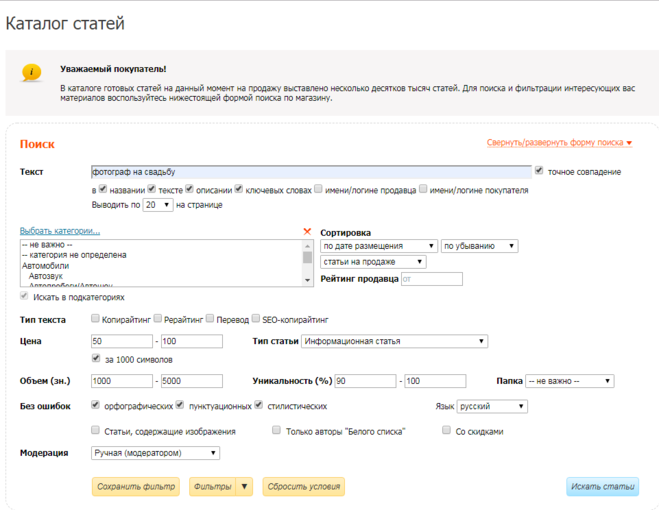Open the language 'русский' dropdown
Screen dimensions: 659x510
point(493,407)
